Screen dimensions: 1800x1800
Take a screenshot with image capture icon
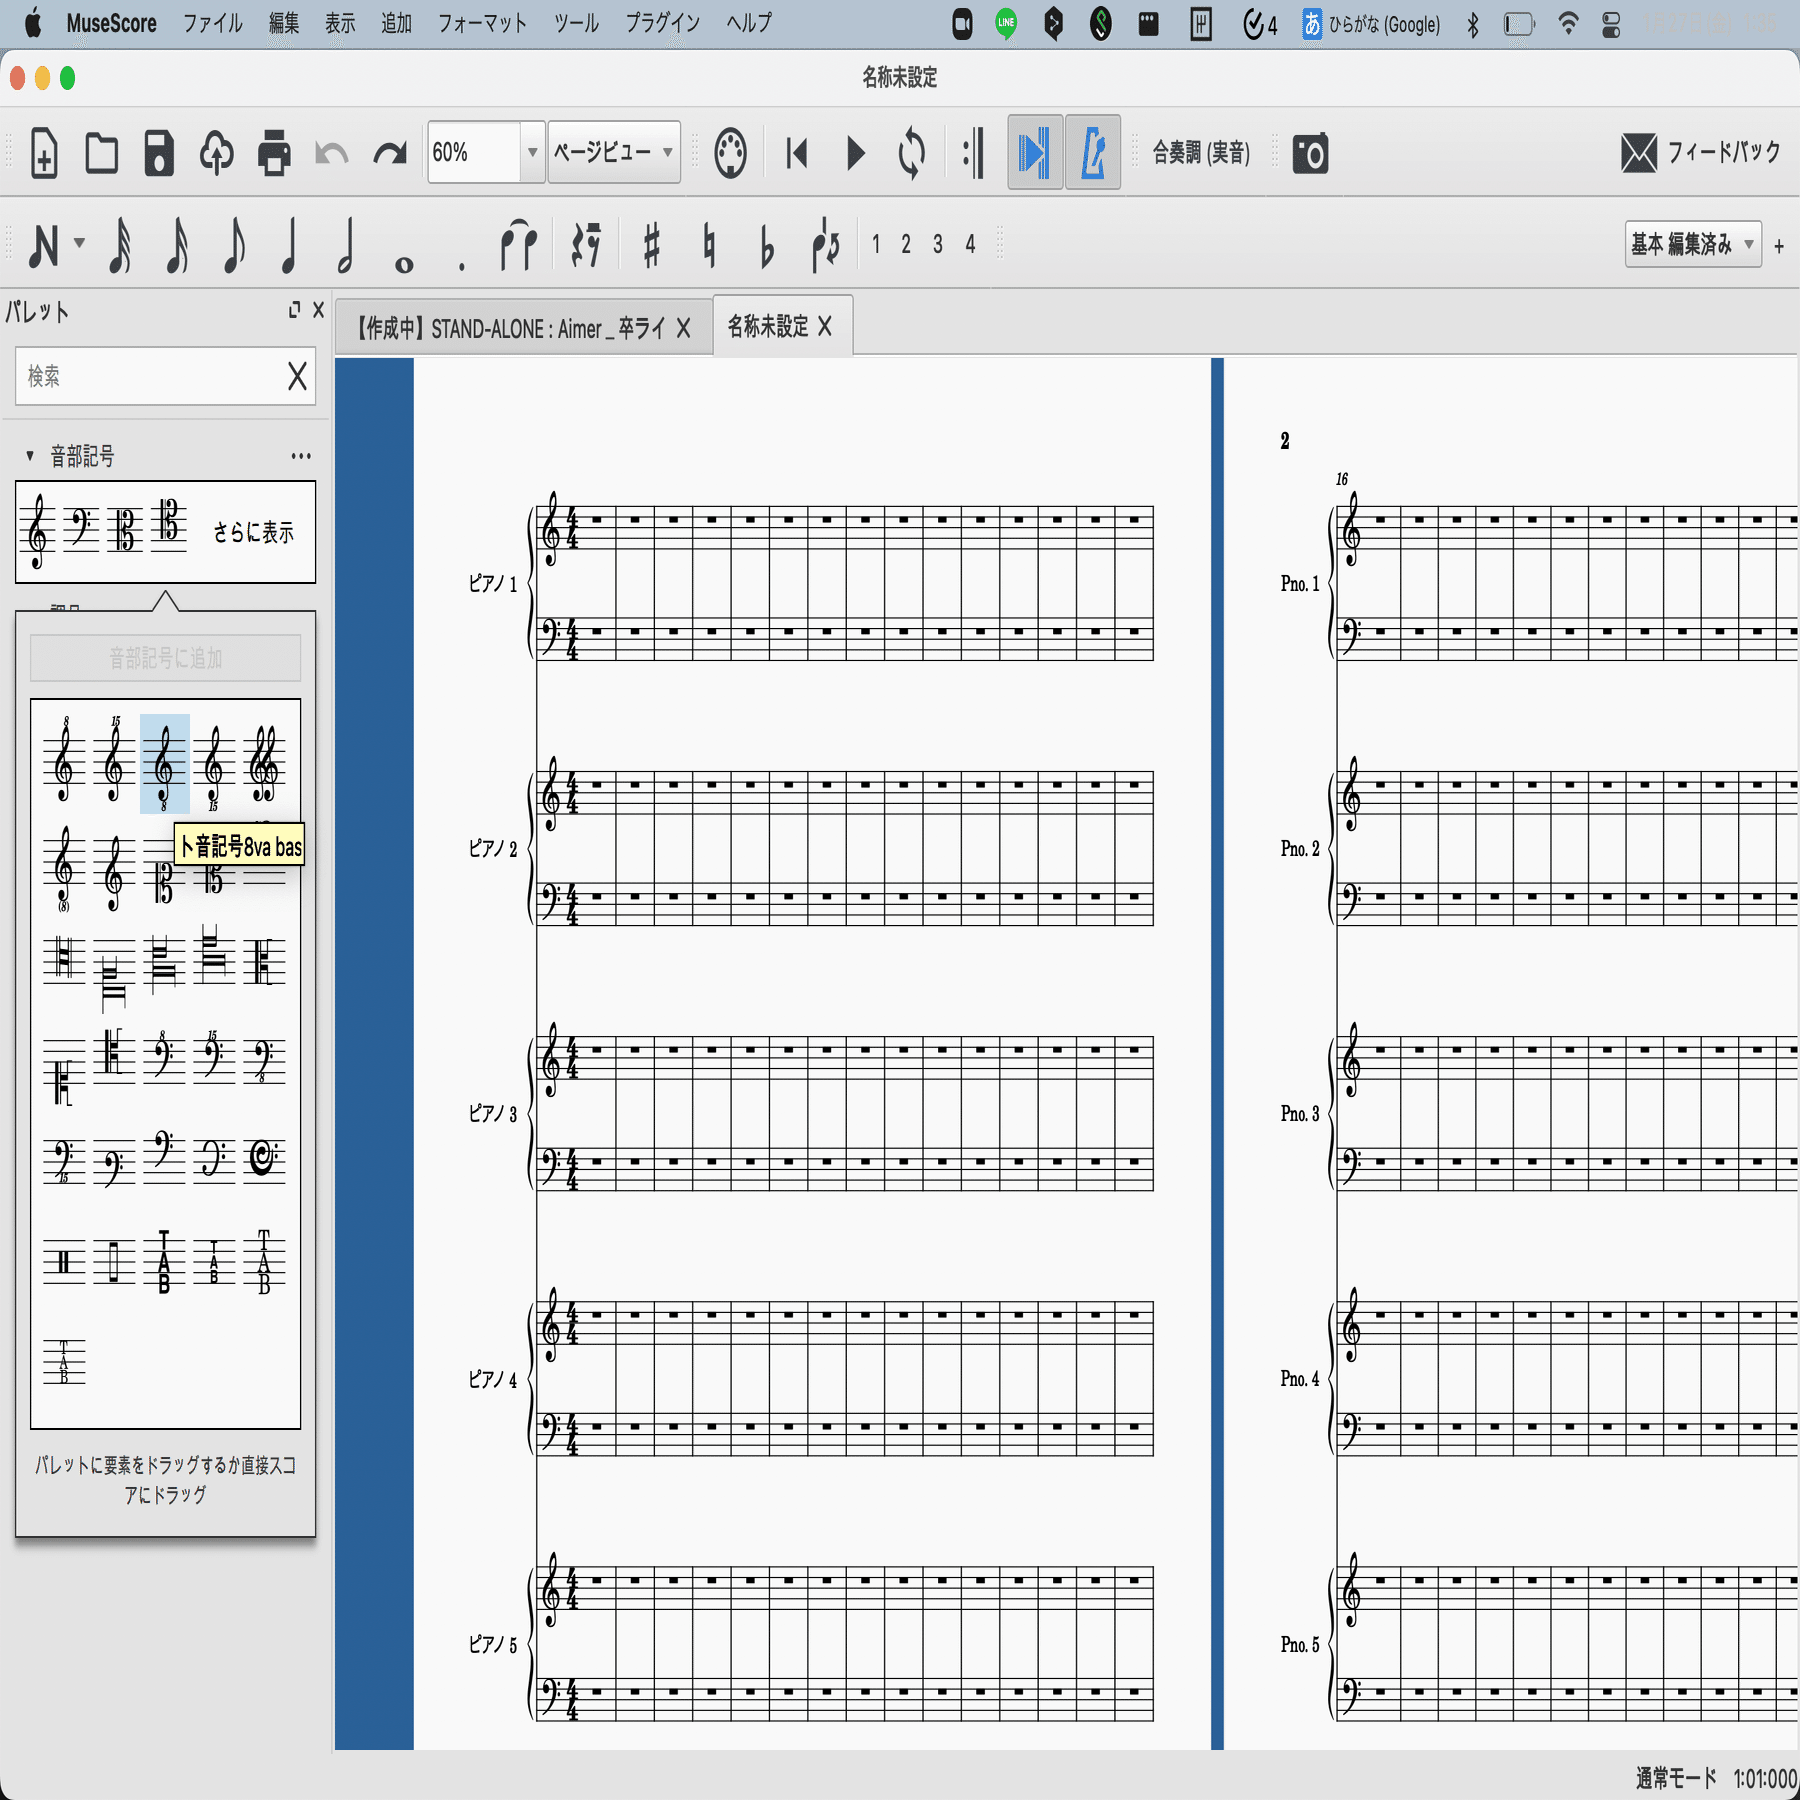[1310, 153]
